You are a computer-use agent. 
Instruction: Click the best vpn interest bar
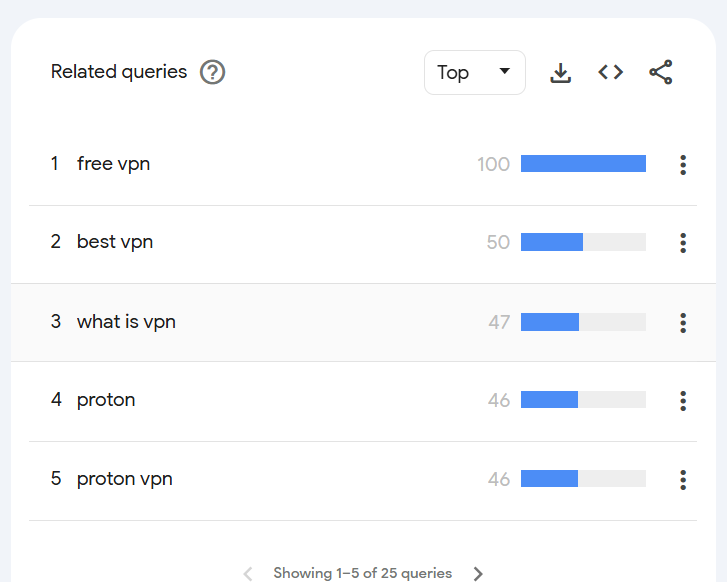pyautogui.click(x=583, y=242)
